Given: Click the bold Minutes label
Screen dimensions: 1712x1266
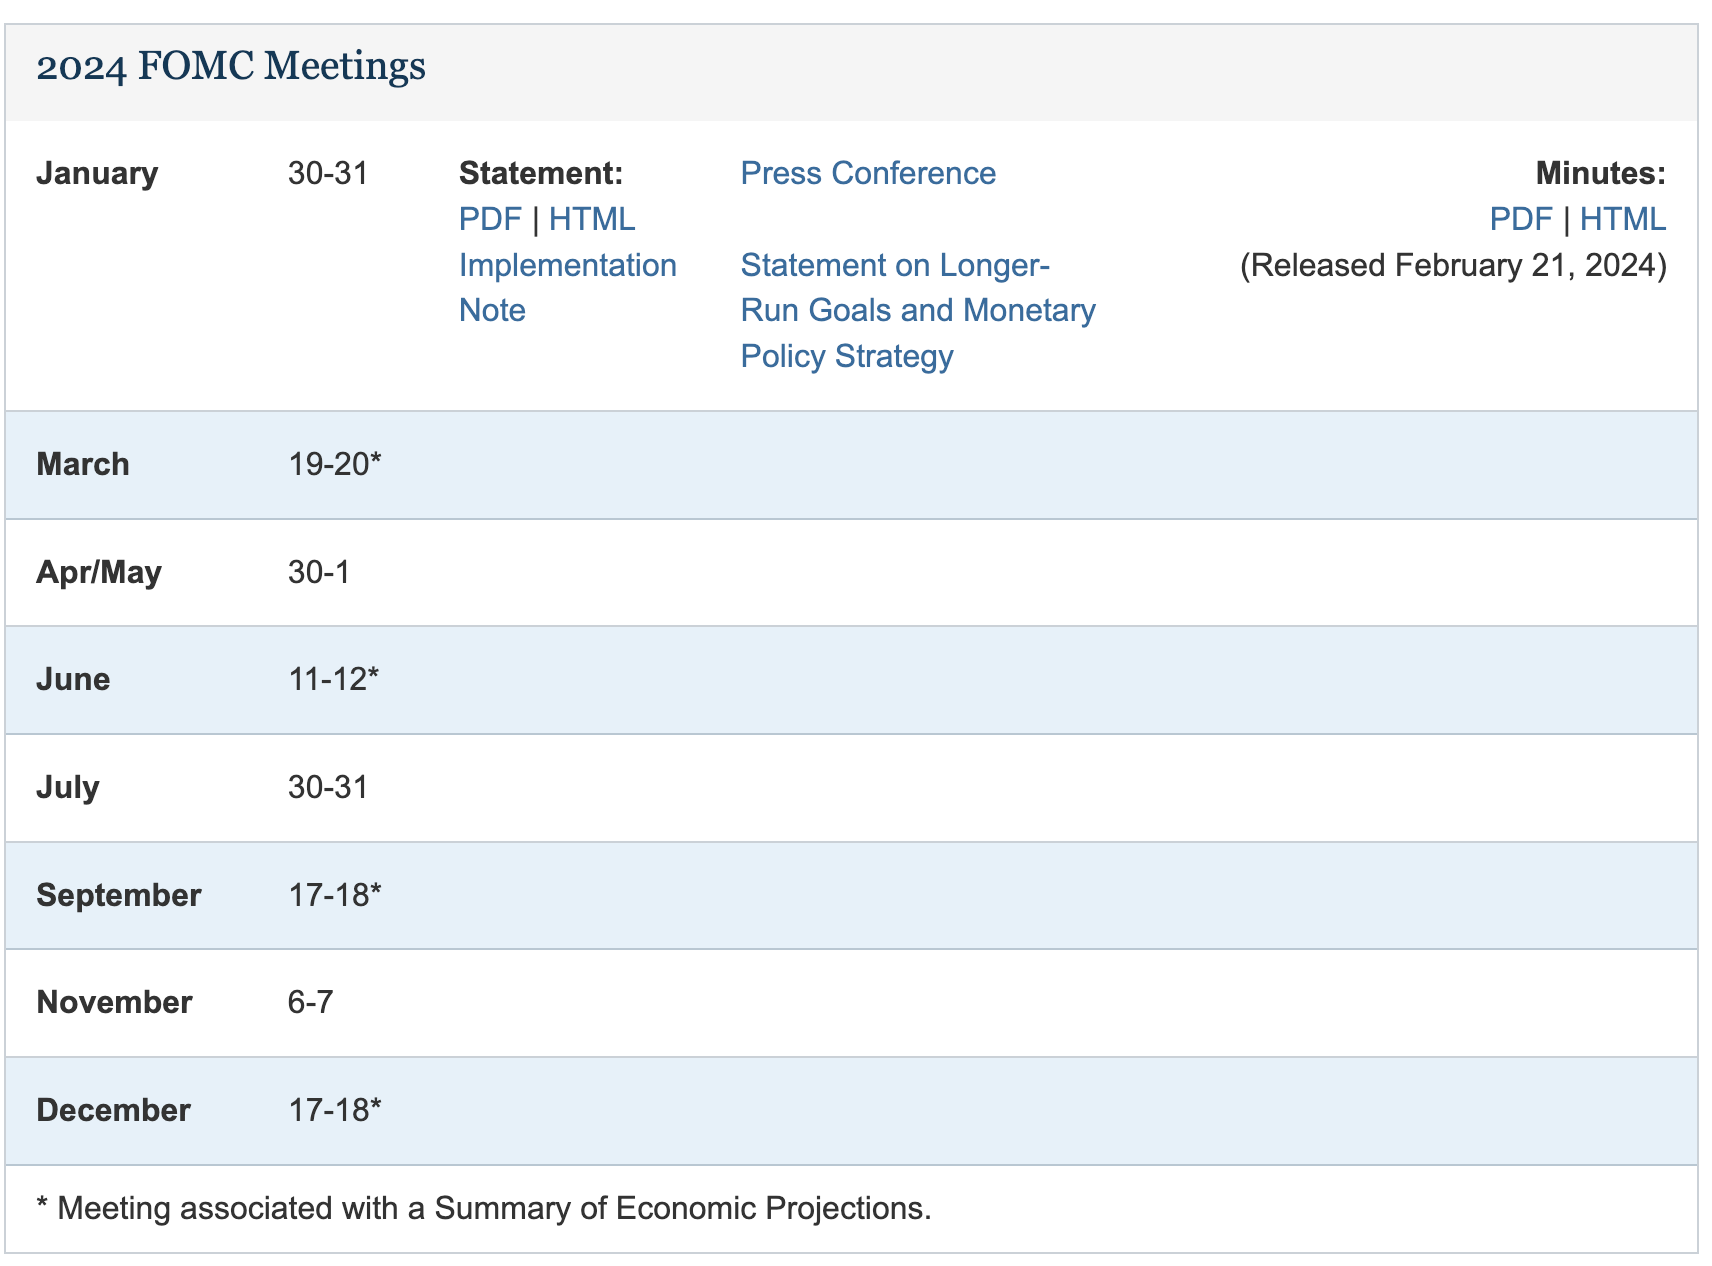Looking at the screenshot, I should tap(1600, 173).
